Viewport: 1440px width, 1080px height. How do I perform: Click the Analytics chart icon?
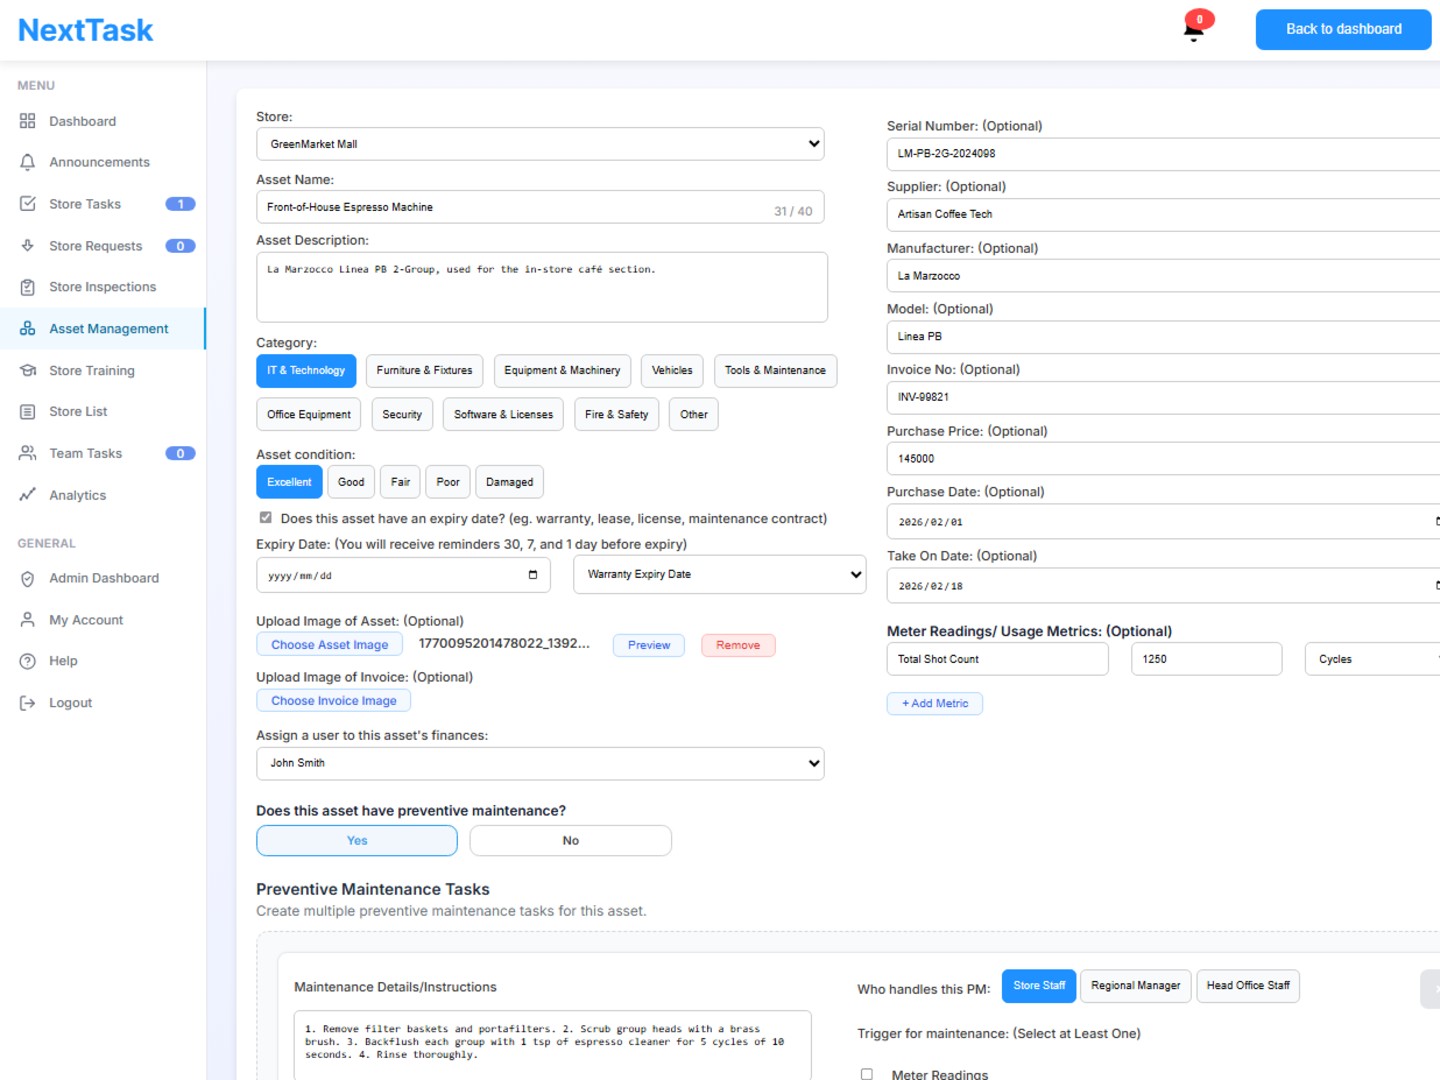[x=27, y=495]
